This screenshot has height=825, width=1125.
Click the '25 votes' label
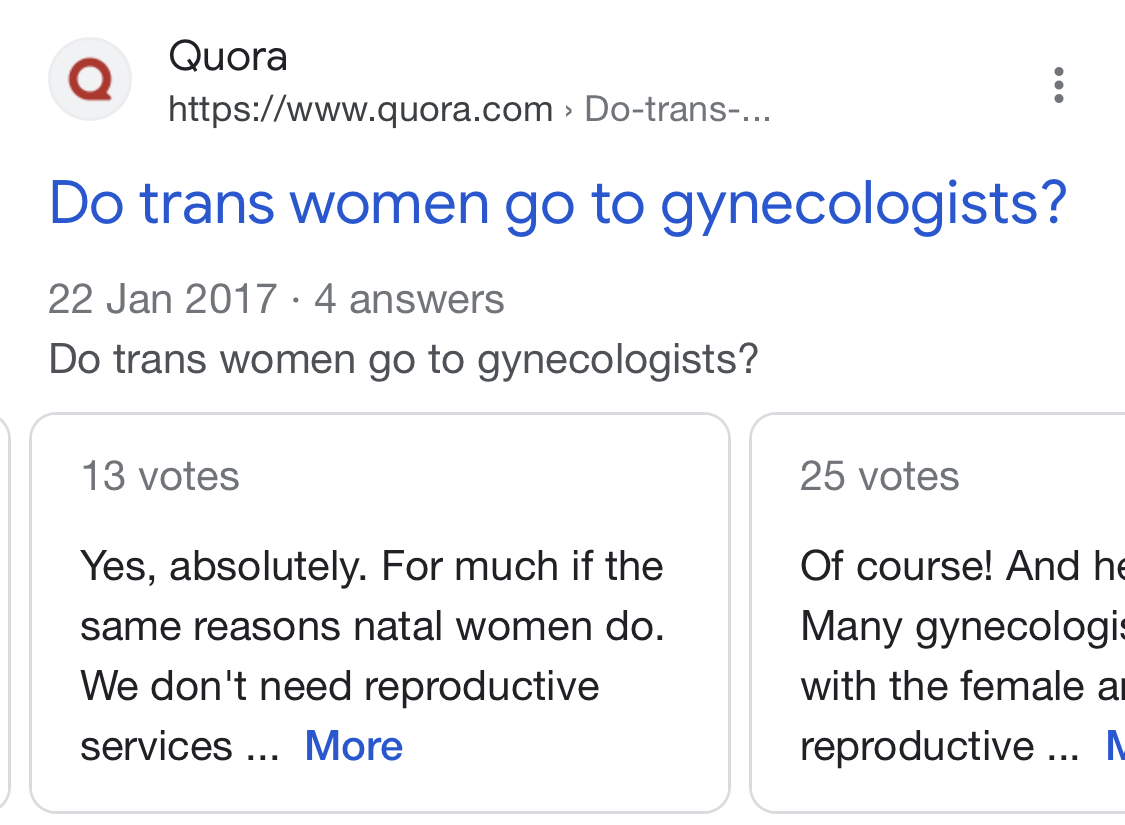click(x=880, y=476)
